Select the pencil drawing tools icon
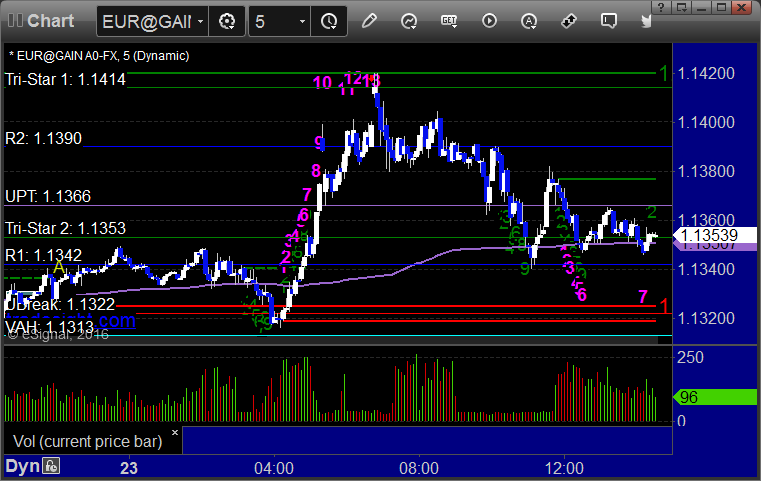The height and width of the screenshot is (481, 761). pos(369,21)
